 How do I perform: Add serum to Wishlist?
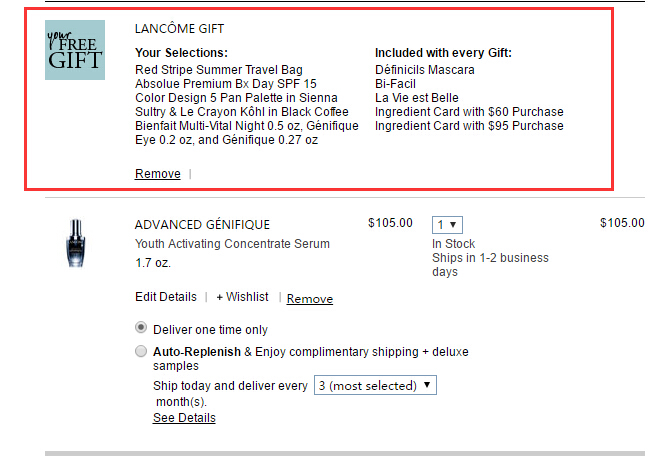point(242,297)
